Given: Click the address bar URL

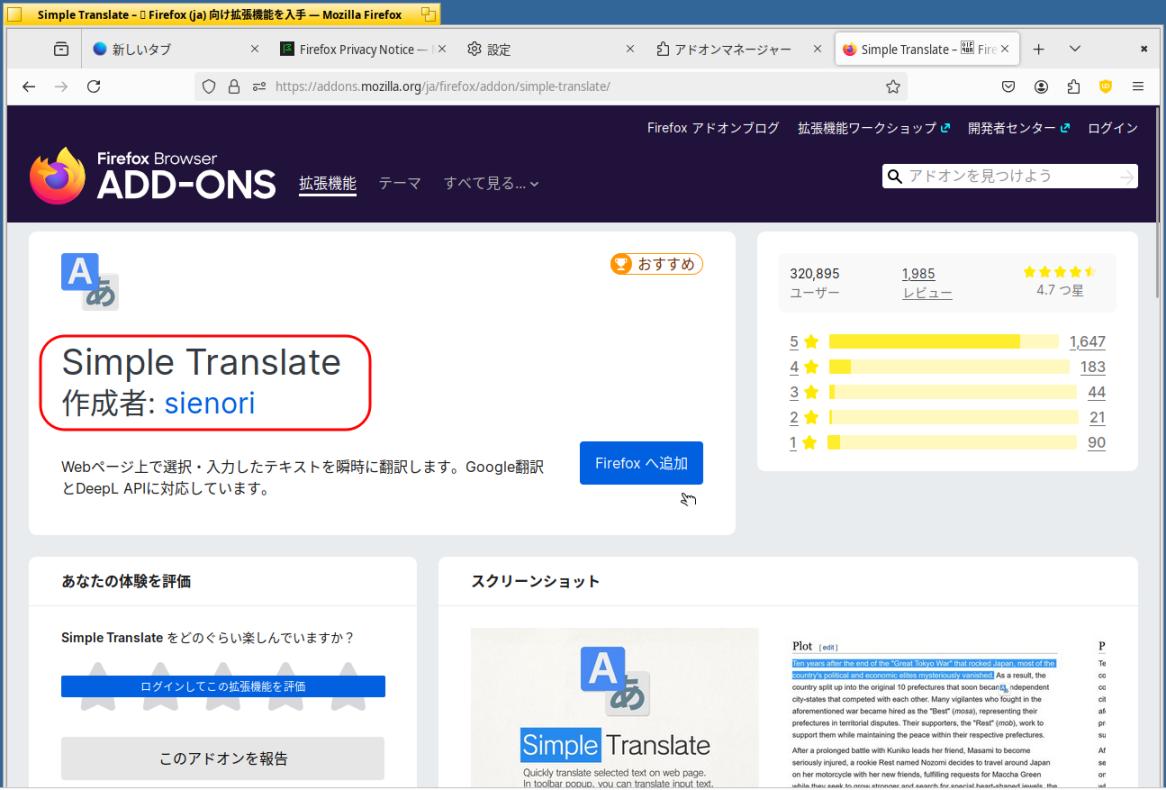Looking at the screenshot, I should (442, 86).
